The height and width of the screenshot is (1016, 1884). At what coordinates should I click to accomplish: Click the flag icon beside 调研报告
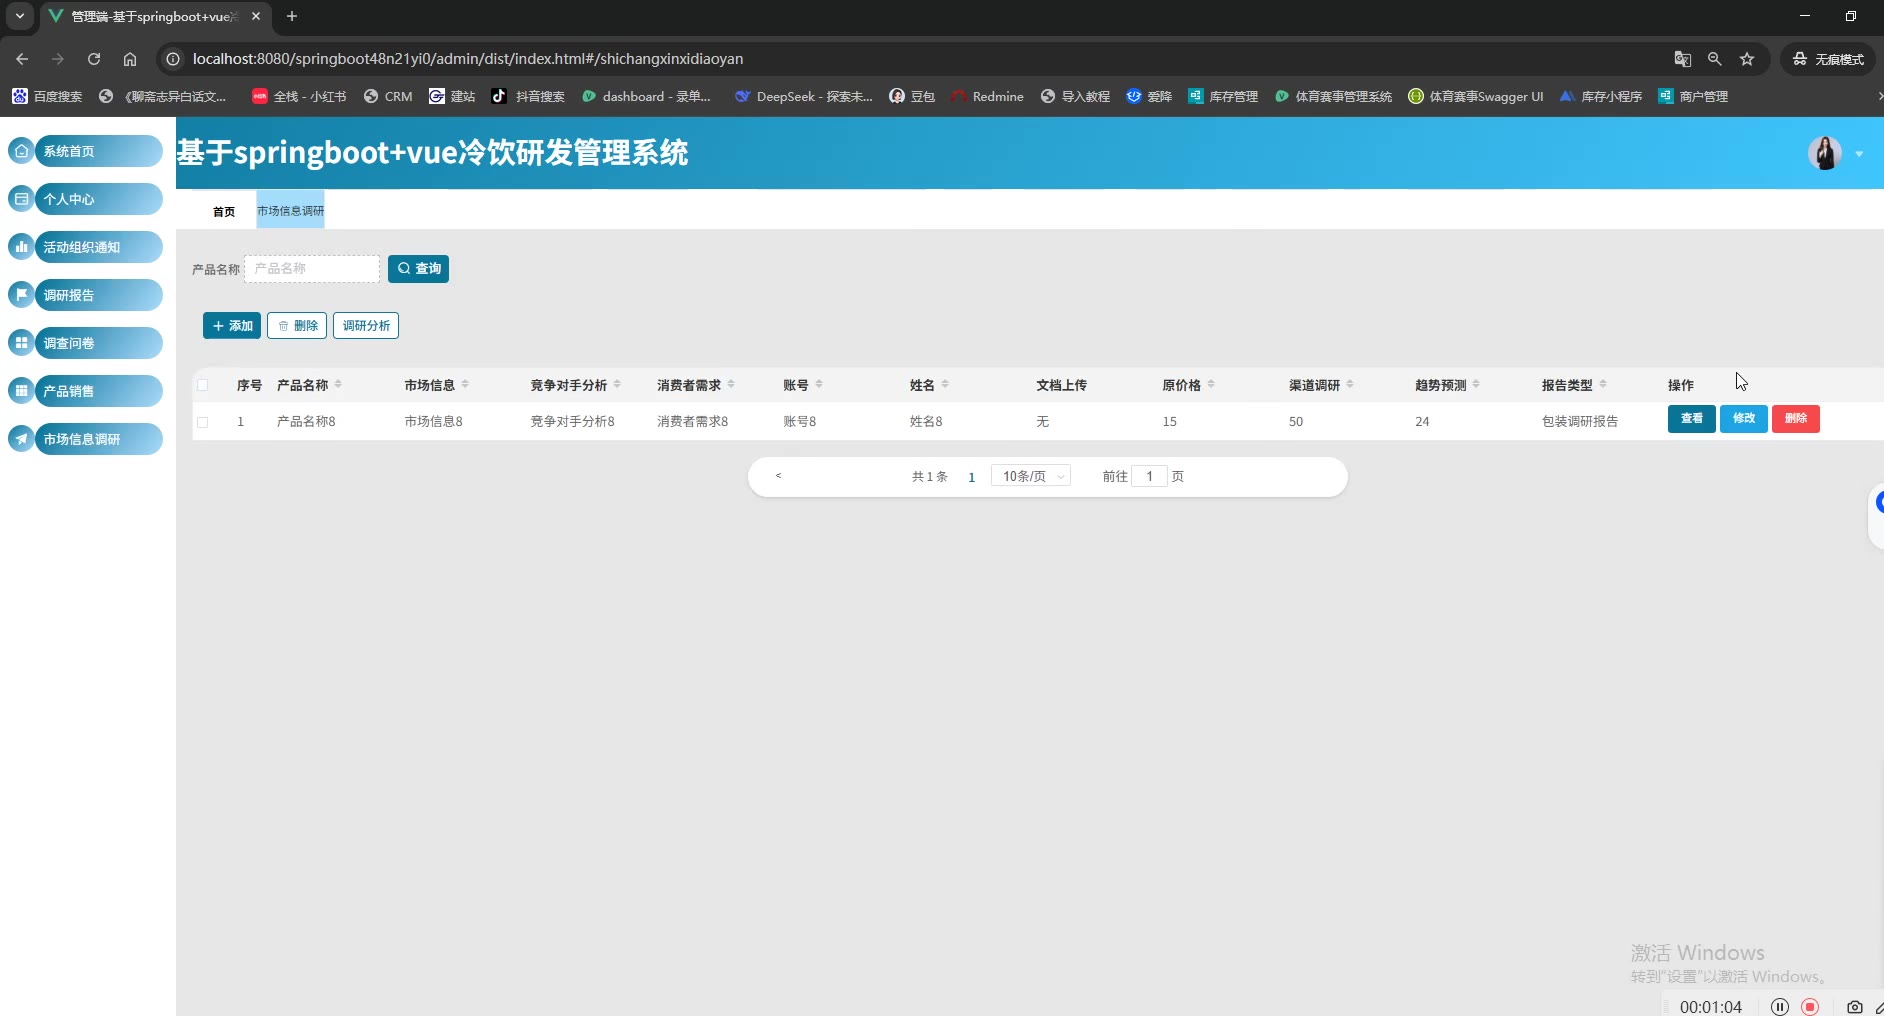21,295
